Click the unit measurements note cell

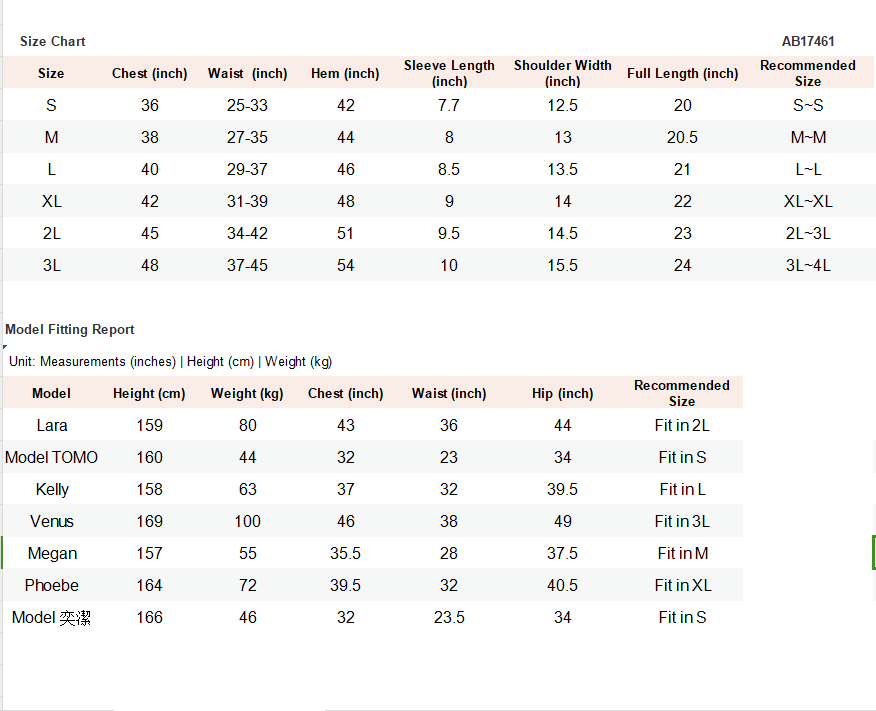170,361
